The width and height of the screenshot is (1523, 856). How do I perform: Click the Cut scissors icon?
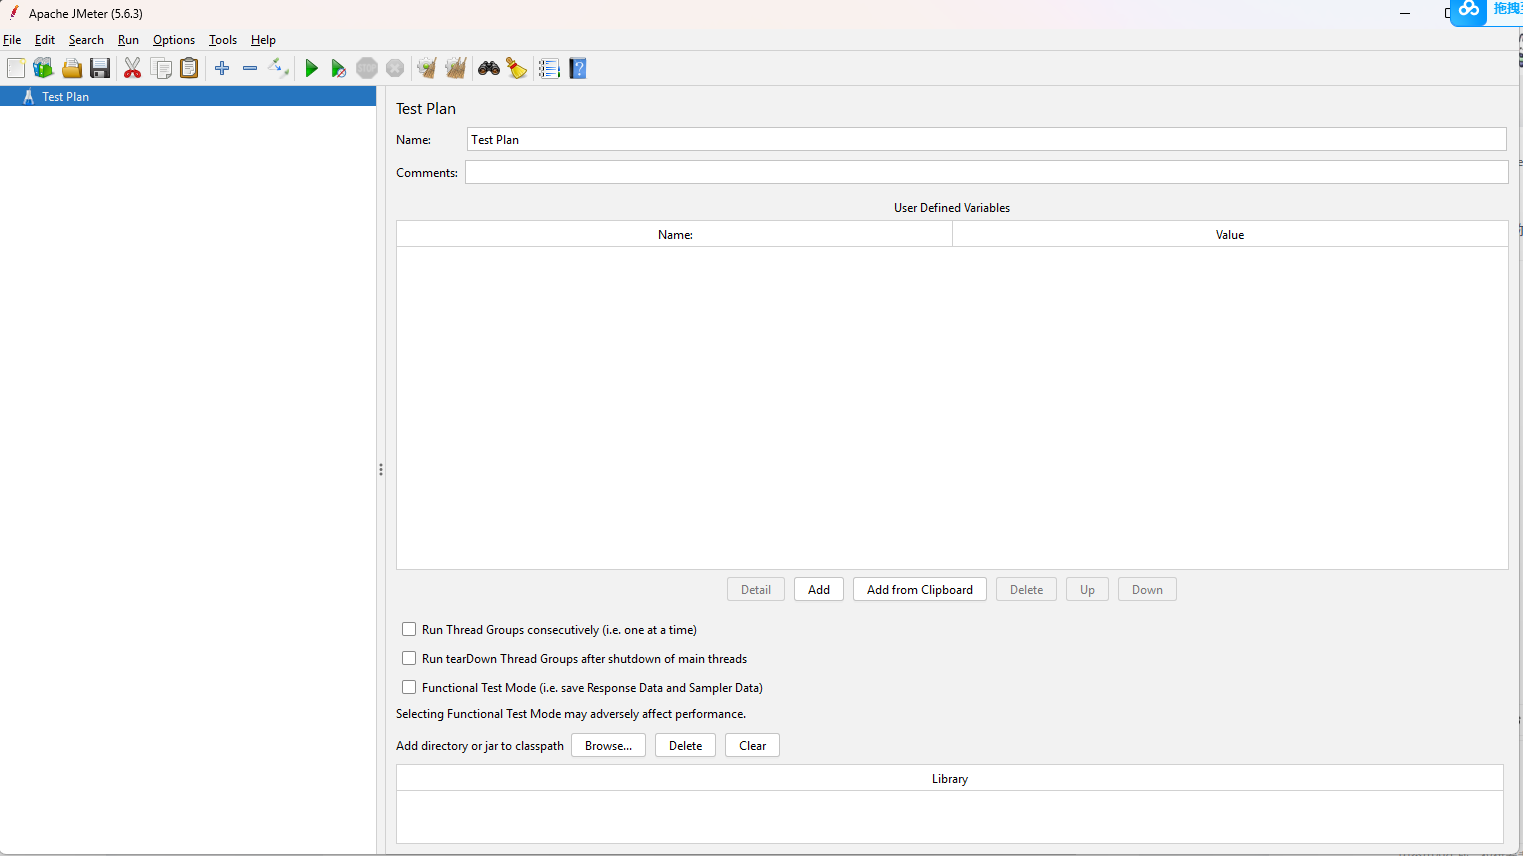click(132, 68)
